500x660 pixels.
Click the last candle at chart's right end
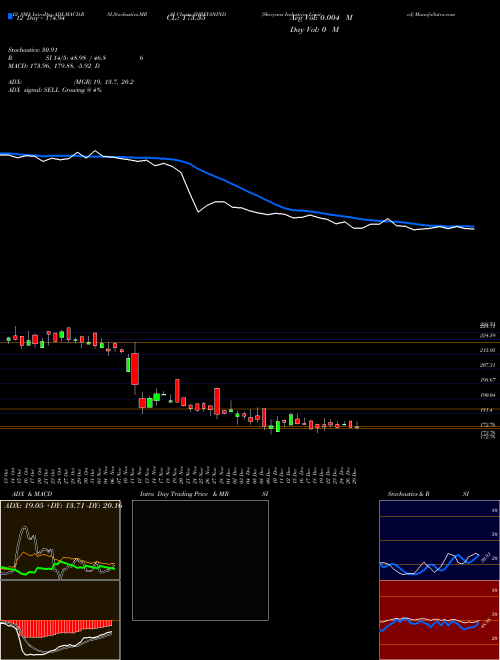(x=357, y=426)
